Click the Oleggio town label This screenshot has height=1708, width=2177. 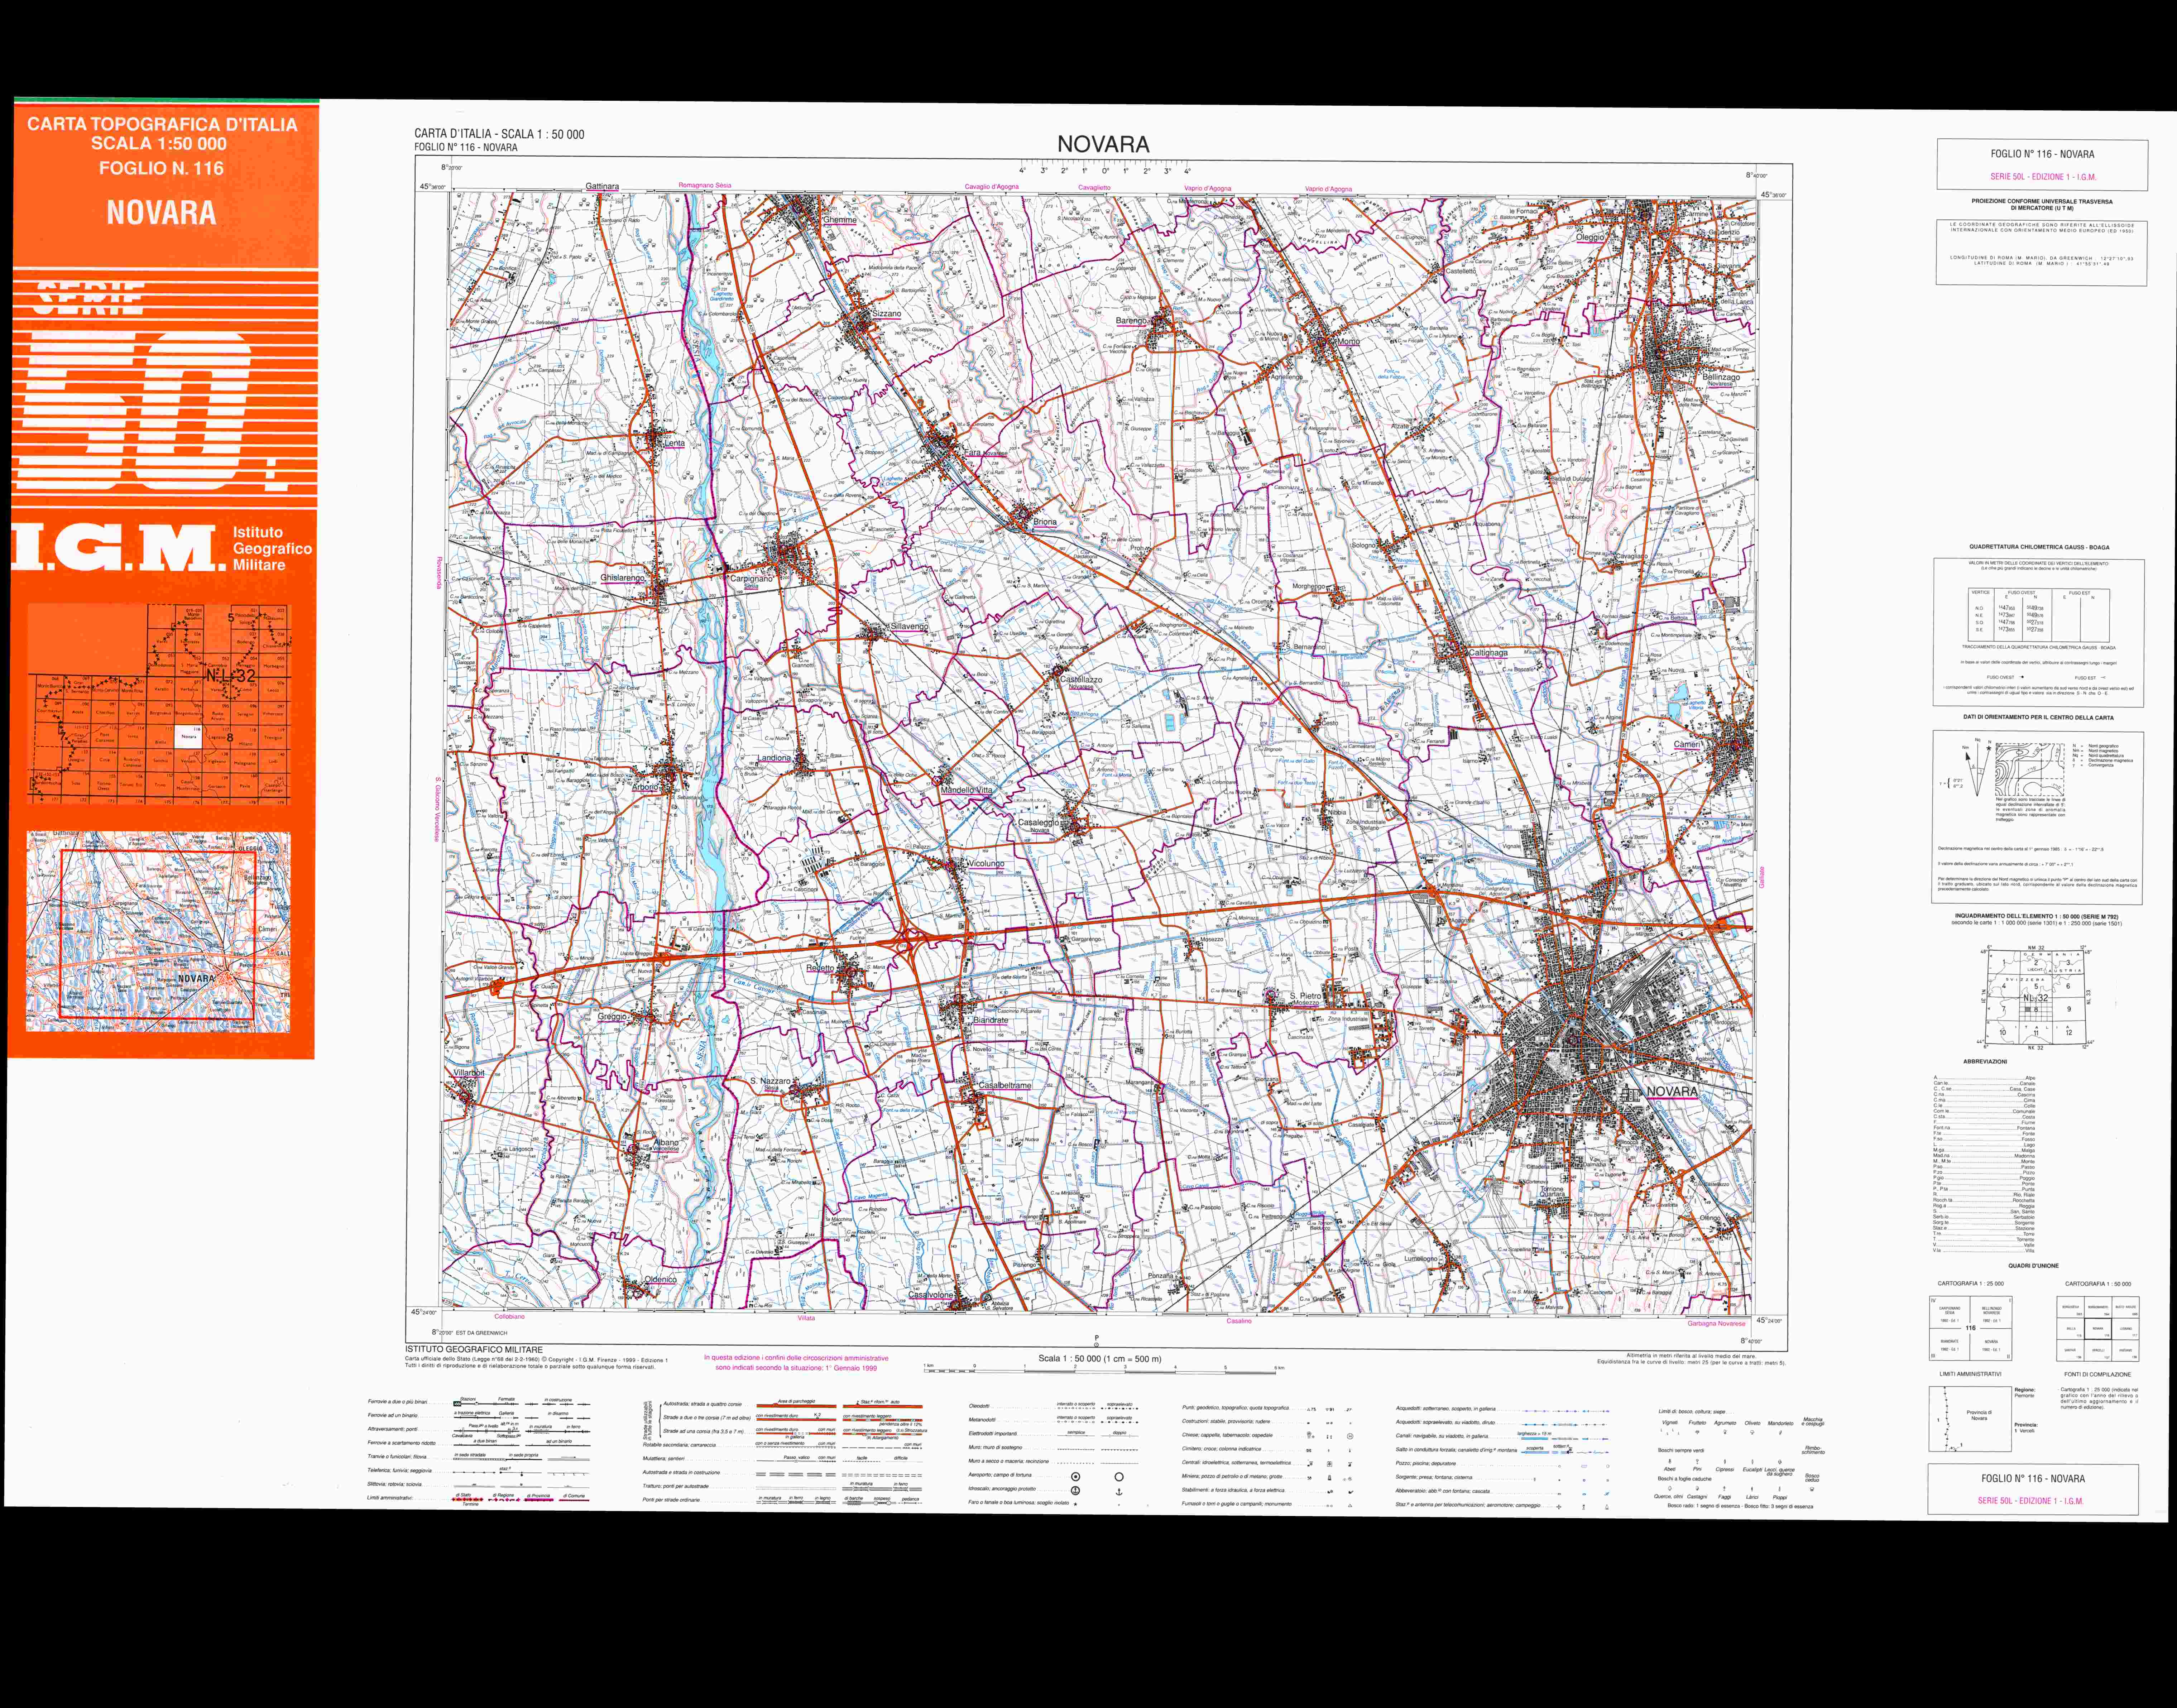pyautogui.click(x=1590, y=237)
